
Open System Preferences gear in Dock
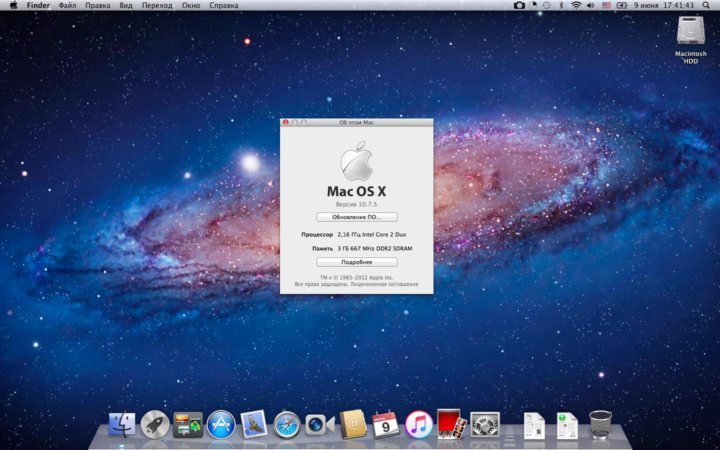coord(485,424)
